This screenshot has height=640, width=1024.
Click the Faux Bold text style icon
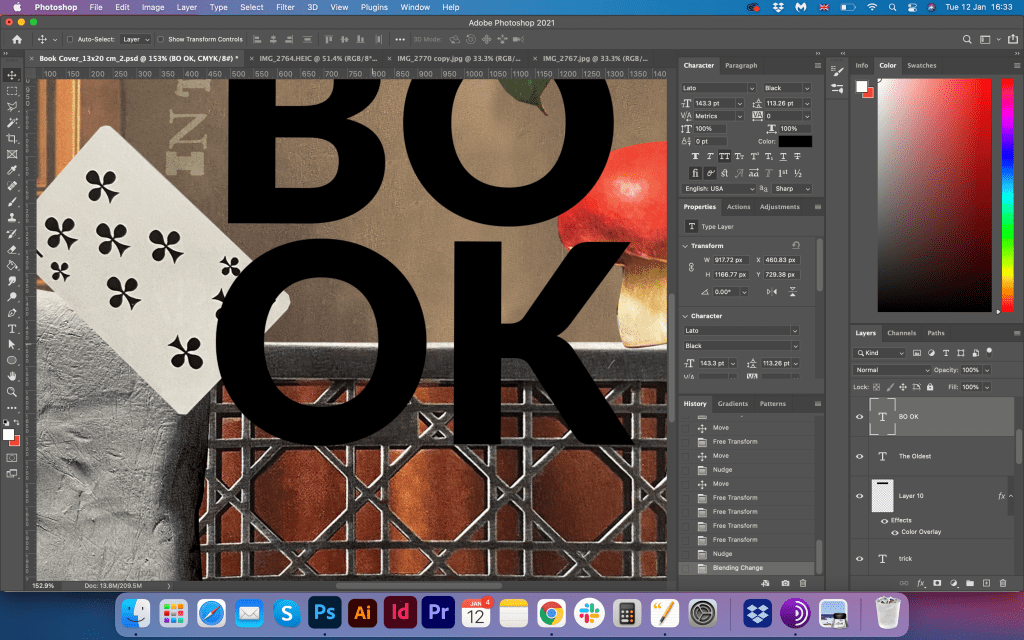pyautogui.click(x=697, y=157)
